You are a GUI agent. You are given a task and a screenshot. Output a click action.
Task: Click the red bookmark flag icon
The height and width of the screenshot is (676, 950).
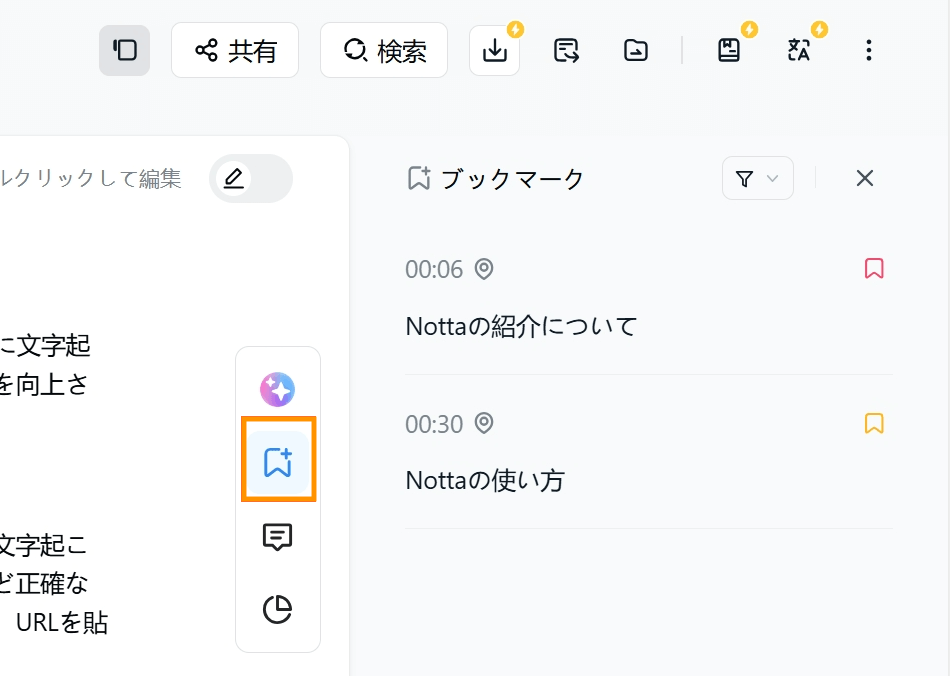pos(874,268)
